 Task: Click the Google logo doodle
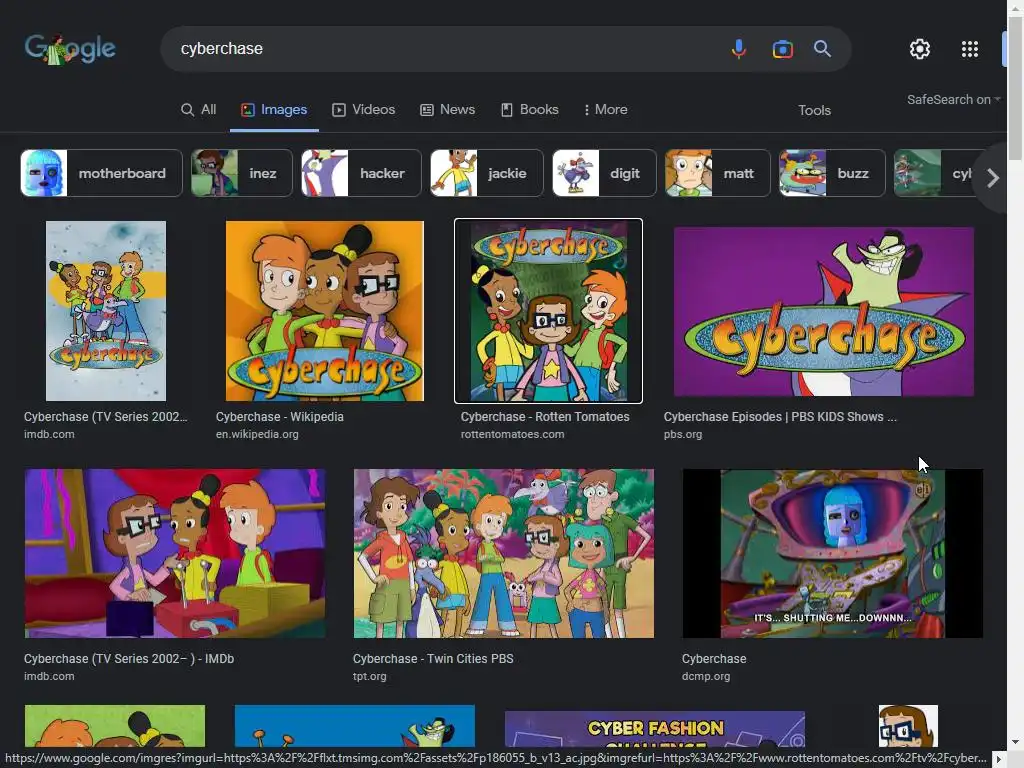(70, 49)
